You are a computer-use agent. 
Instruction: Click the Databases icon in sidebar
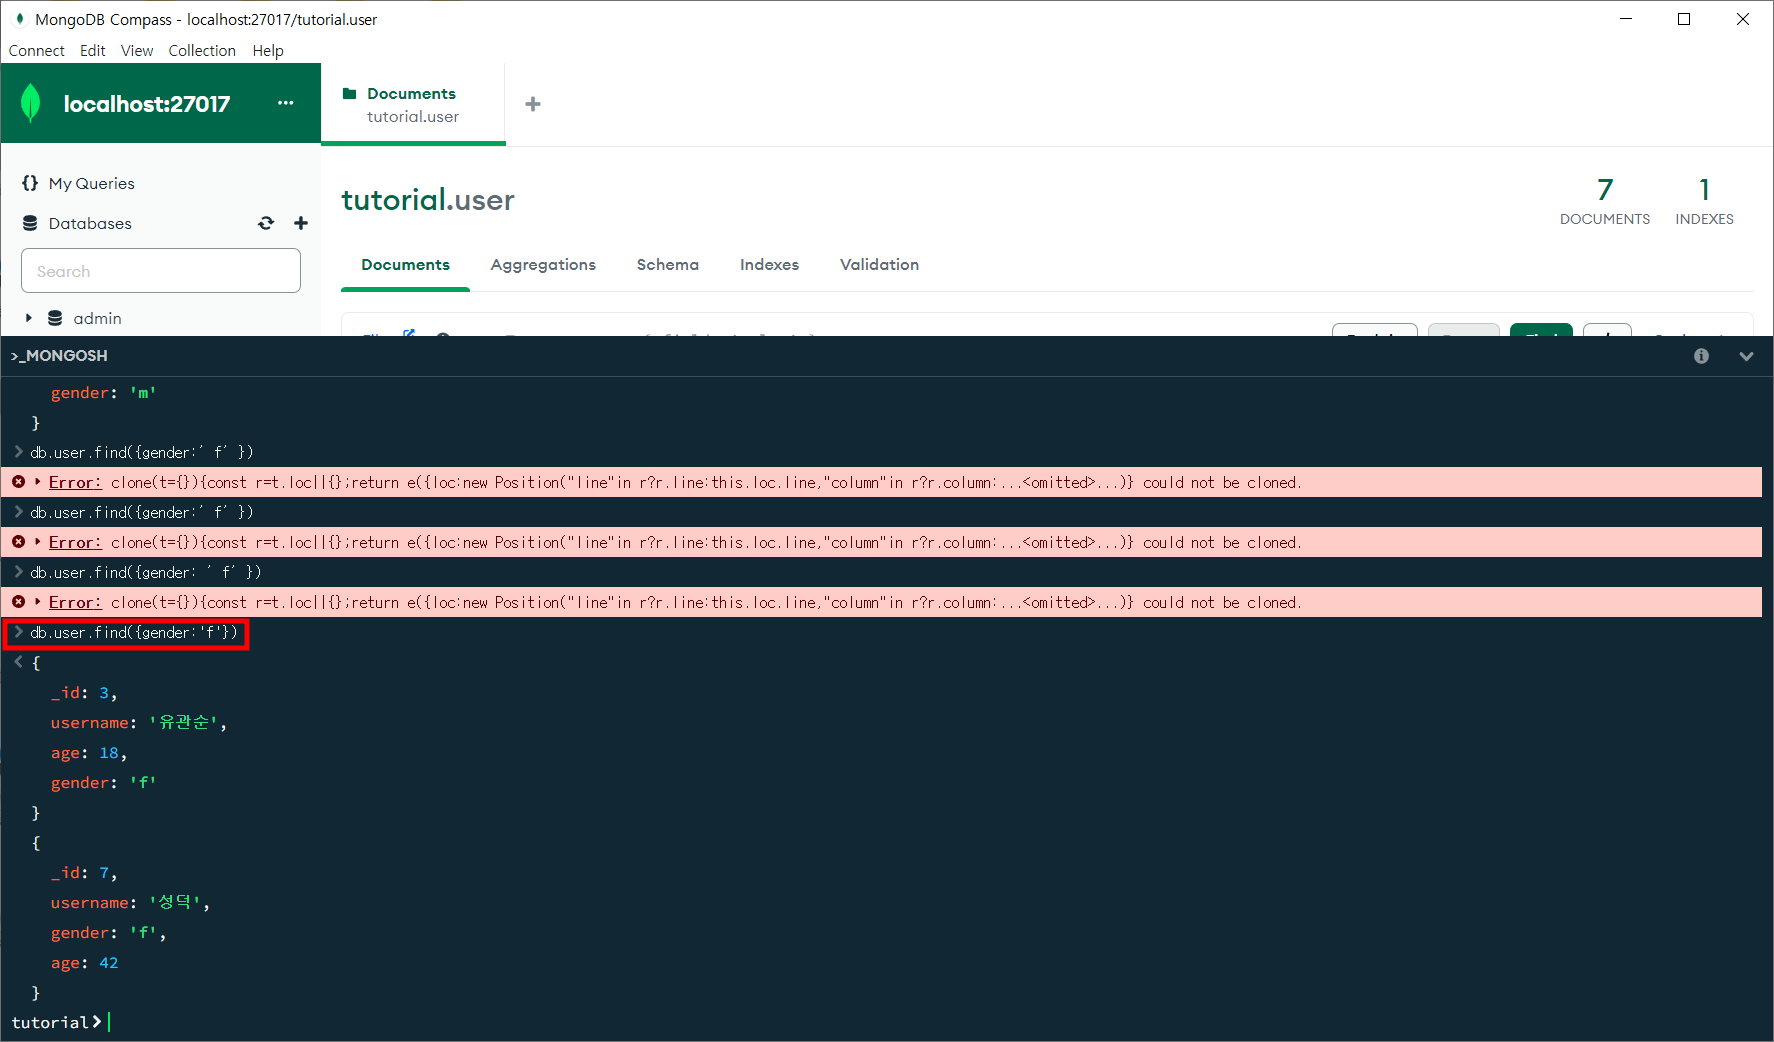30,223
